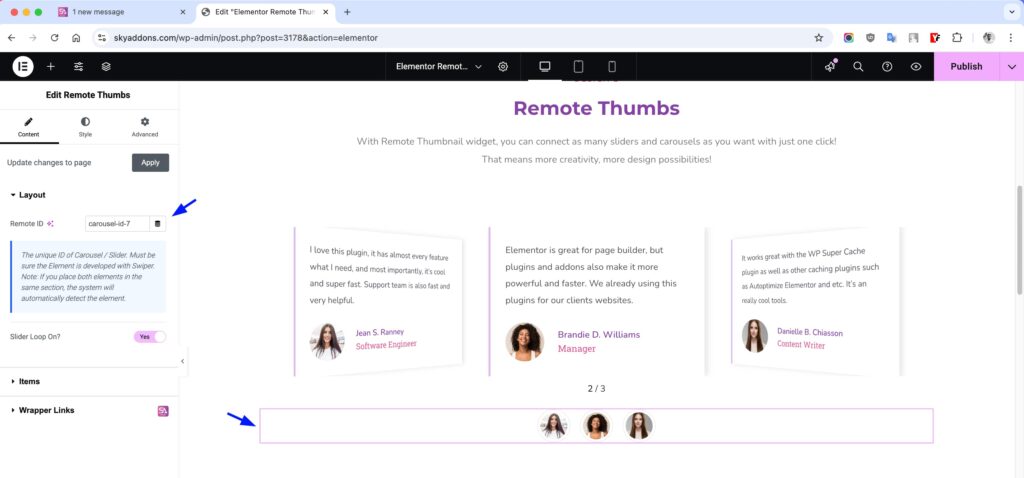
Task: Select the Edit Elementor Remote Thumbs browser tab
Action: click(x=265, y=12)
